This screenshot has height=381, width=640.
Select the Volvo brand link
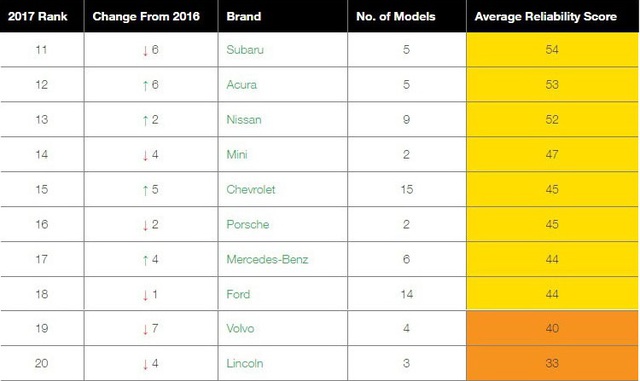[x=240, y=328]
